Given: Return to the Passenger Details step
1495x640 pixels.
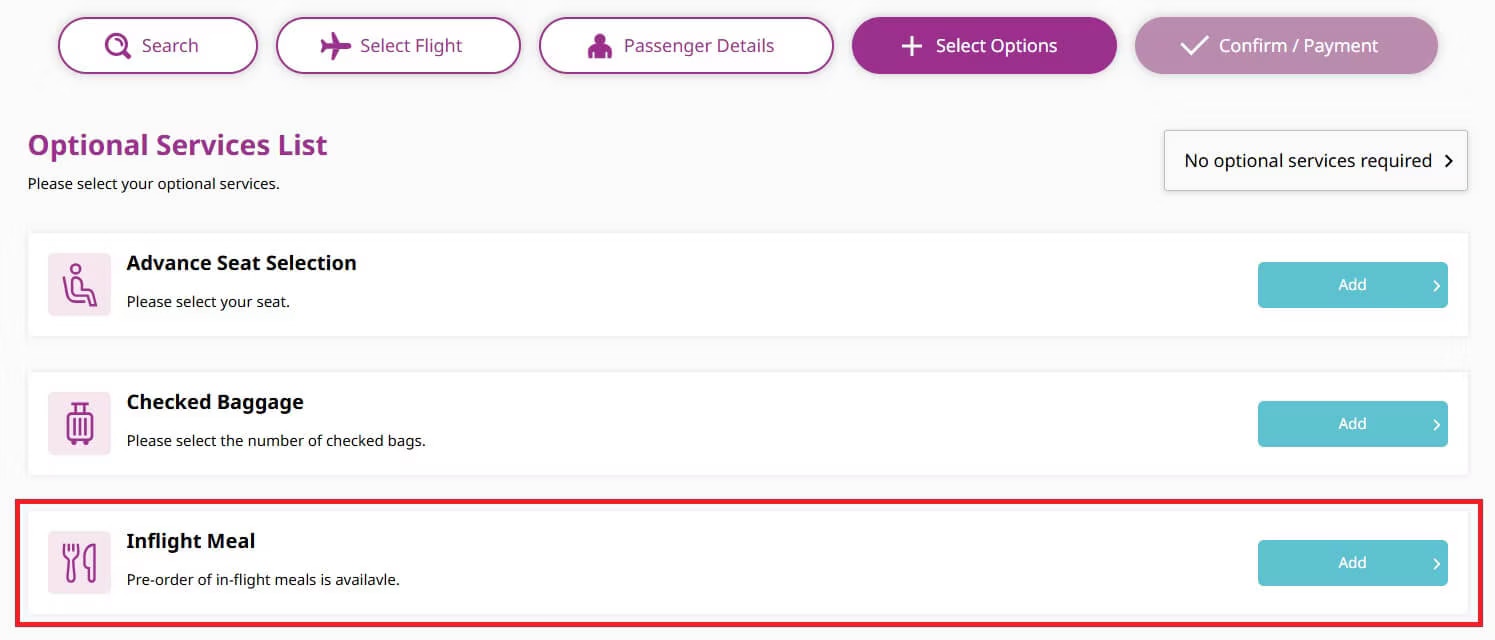Looking at the screenshot, I should (686, 46).
